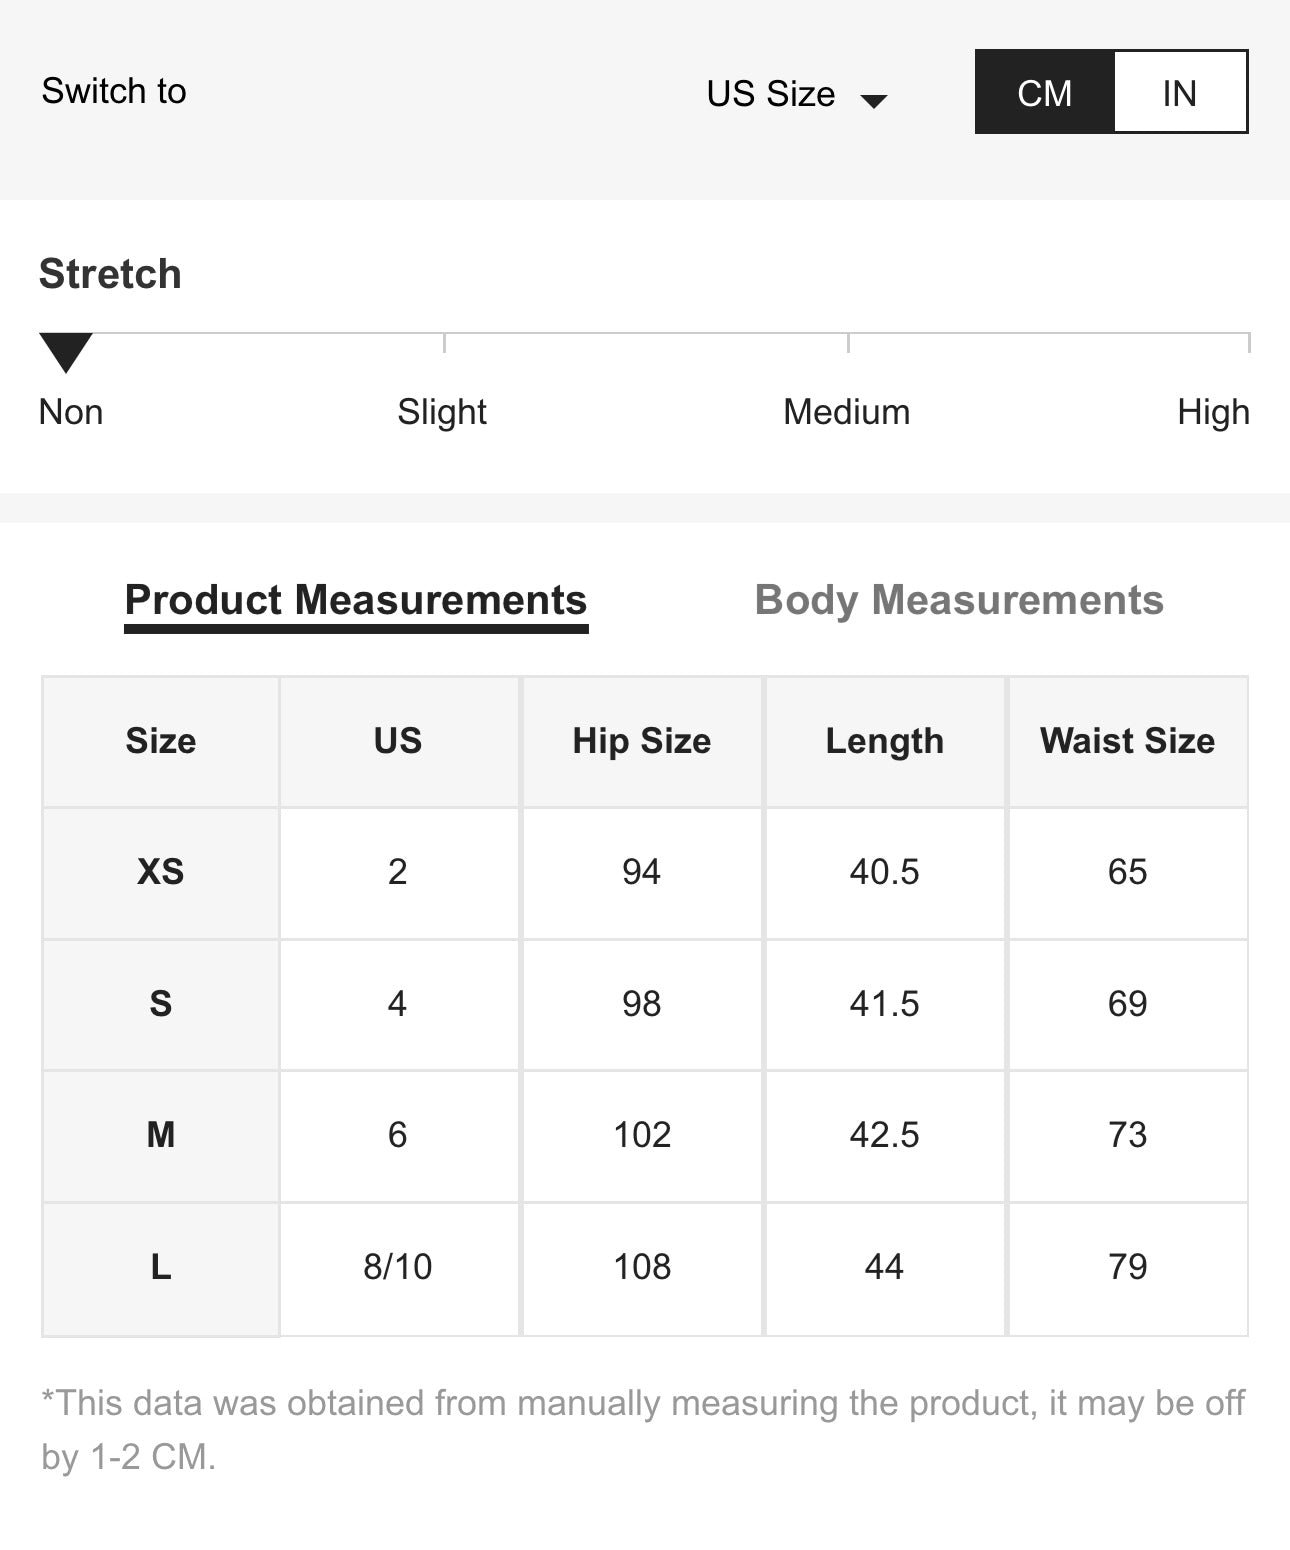Screen dimensions: 1290x1550
Task: Click the Stretch slider triangle marker
Action: click(66, 351)
